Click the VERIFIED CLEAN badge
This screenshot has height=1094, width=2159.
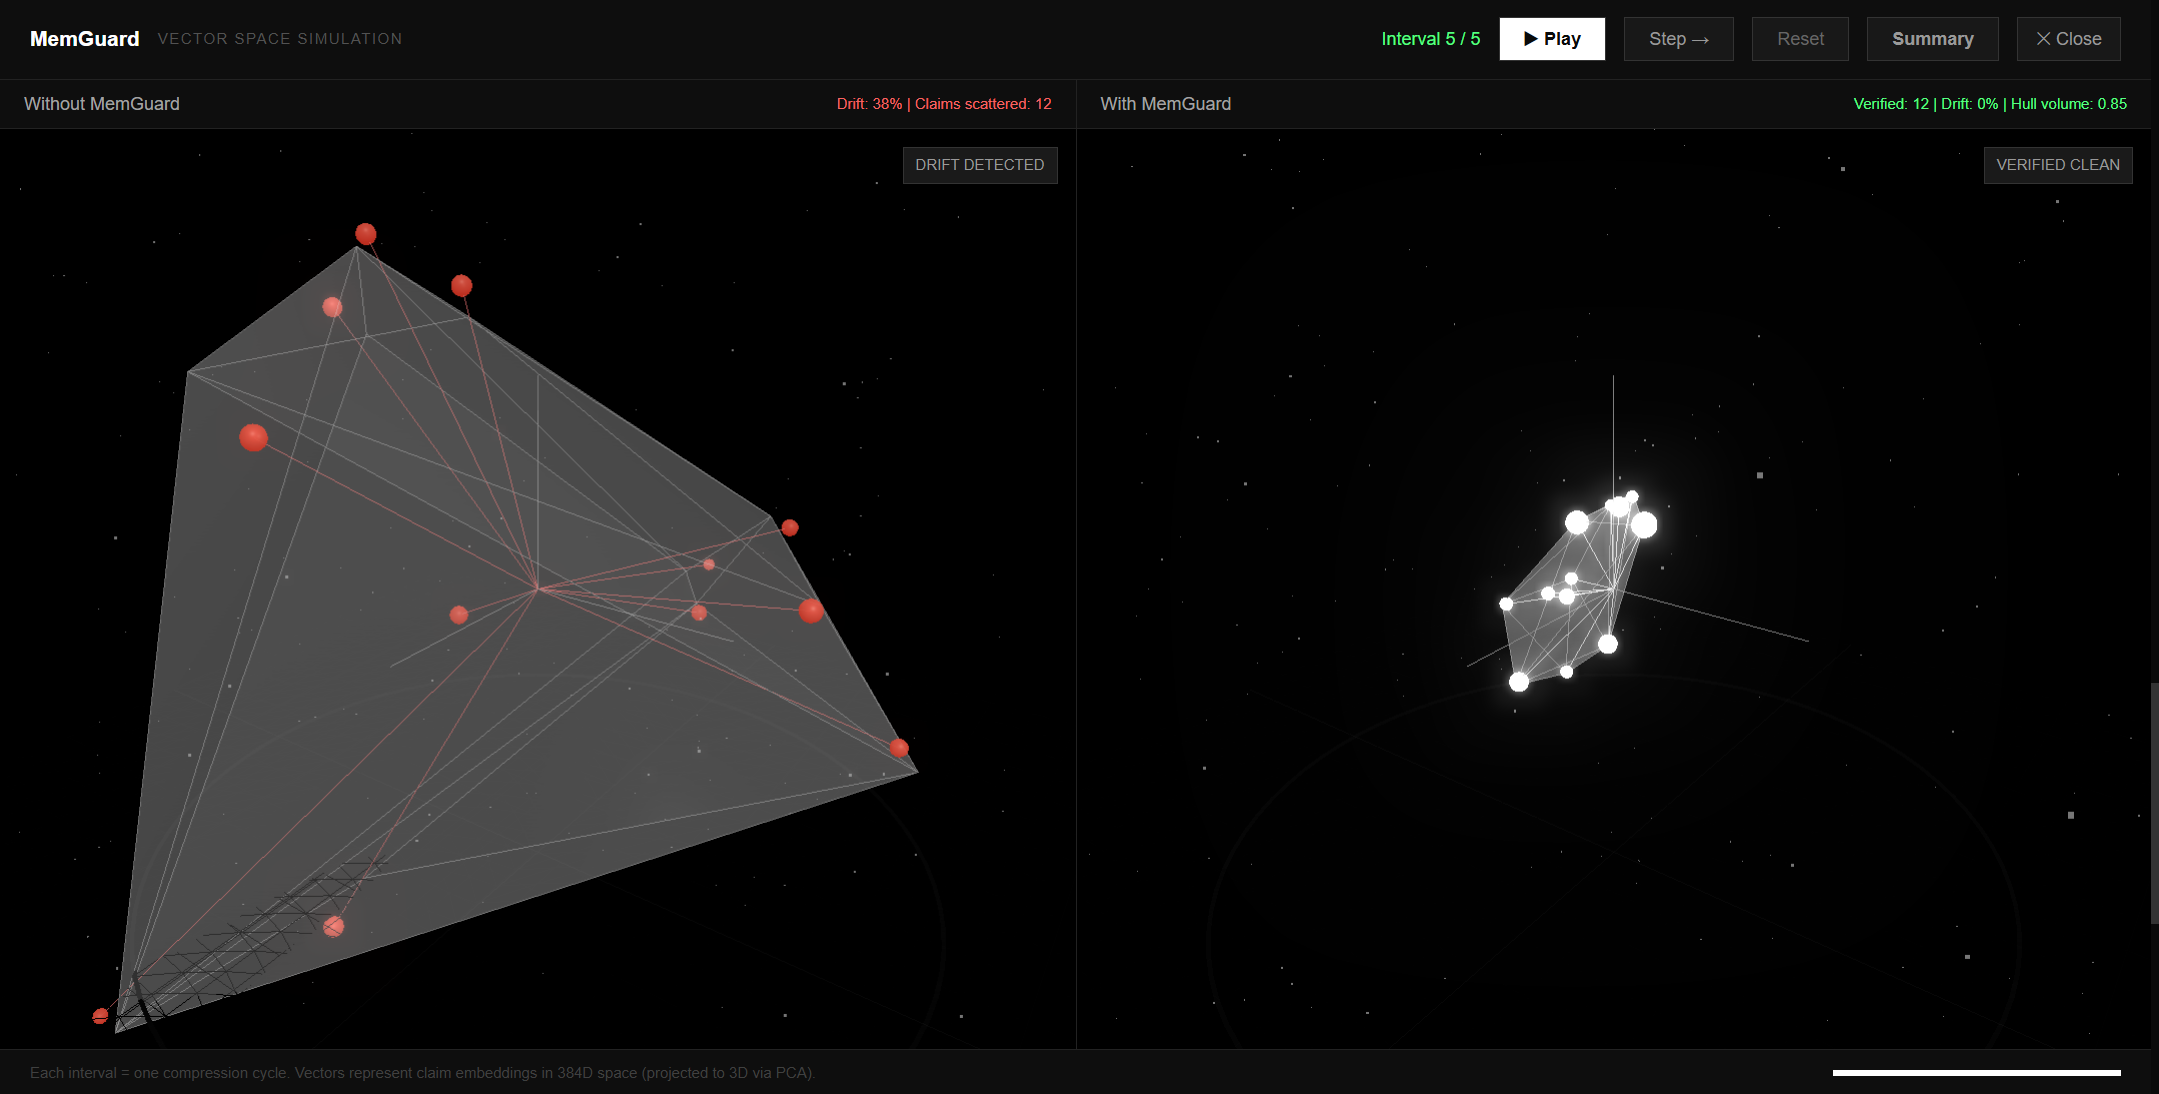[x=2057, y=165]
